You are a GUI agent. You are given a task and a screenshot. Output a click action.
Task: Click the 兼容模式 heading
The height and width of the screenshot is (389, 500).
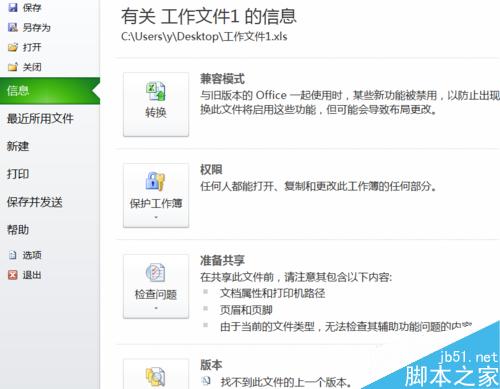tap(222, 79)
